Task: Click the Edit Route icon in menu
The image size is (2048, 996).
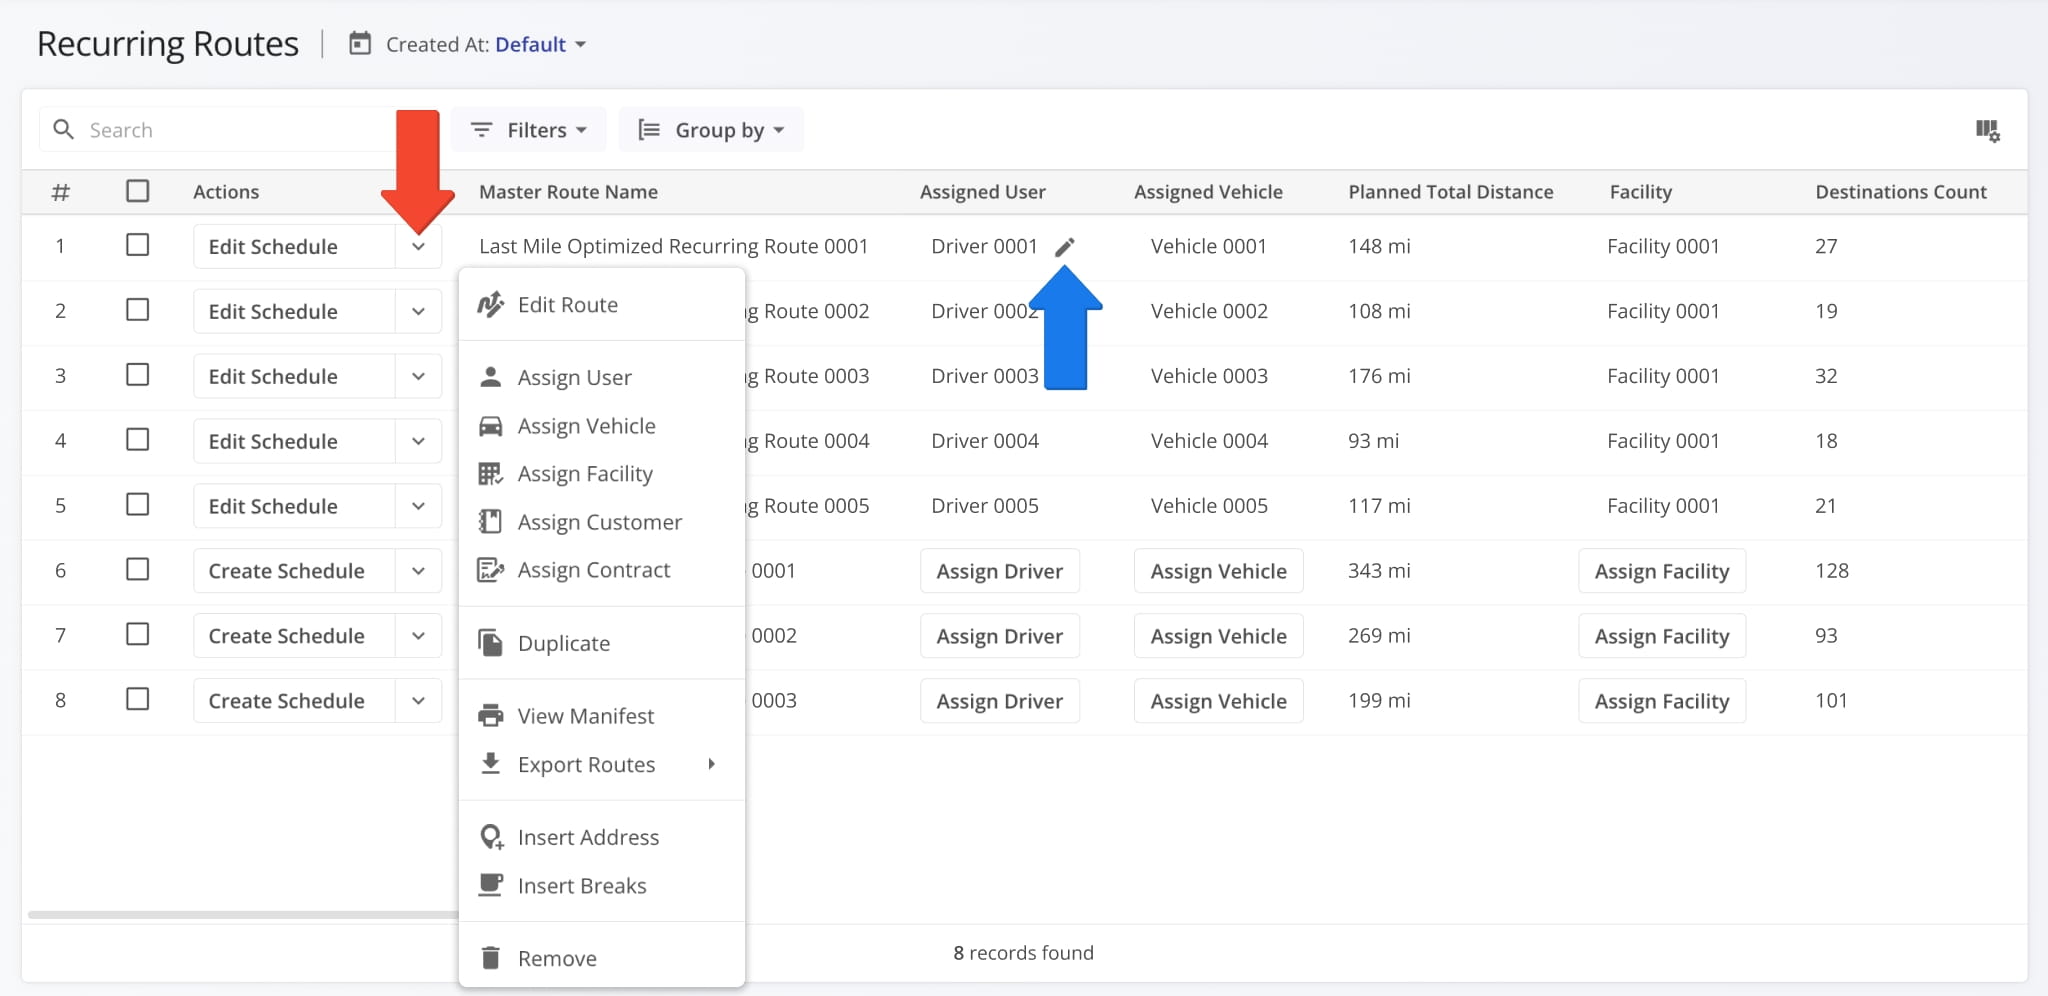Action: 490,305
